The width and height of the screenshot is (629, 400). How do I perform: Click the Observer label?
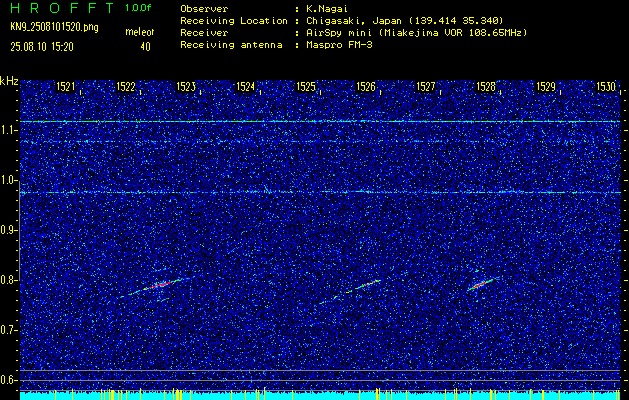[x=204, y=8]
